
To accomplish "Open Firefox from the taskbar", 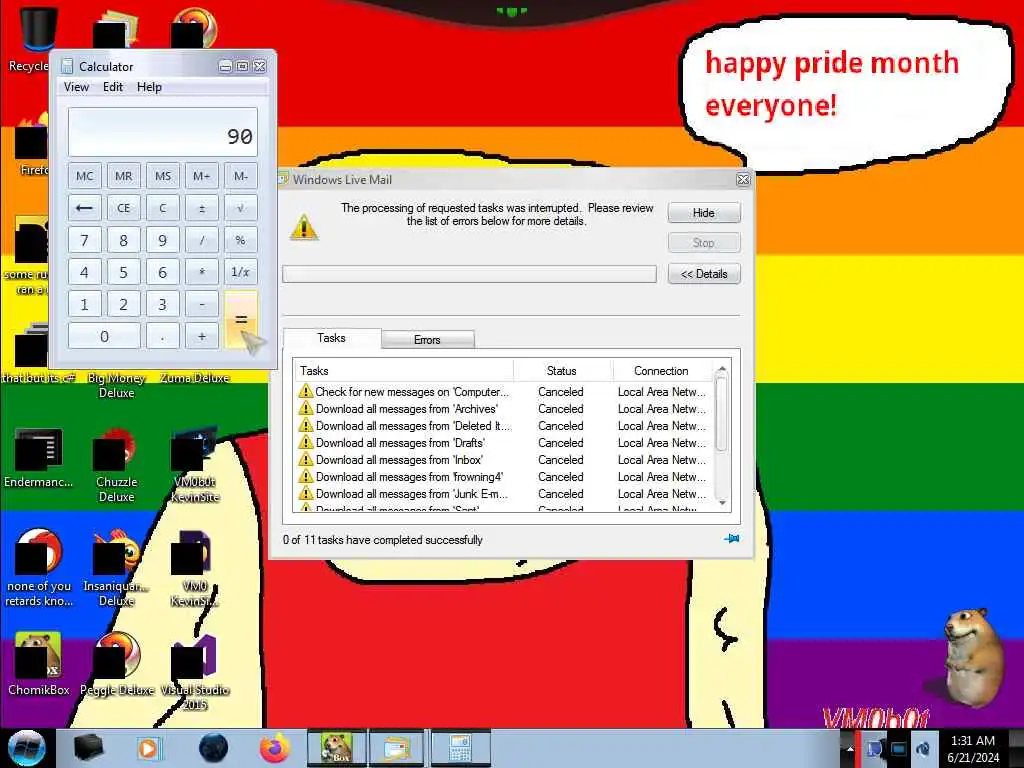I will (x=275, y=748).
